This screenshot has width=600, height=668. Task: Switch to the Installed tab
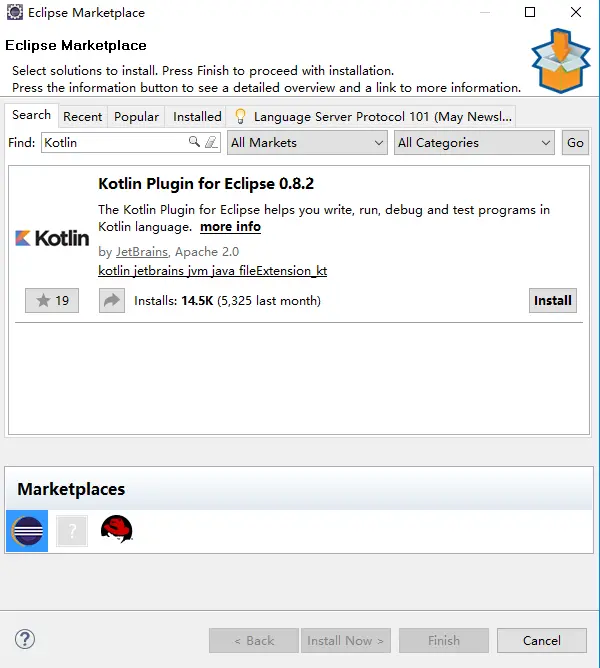[197, 117]
